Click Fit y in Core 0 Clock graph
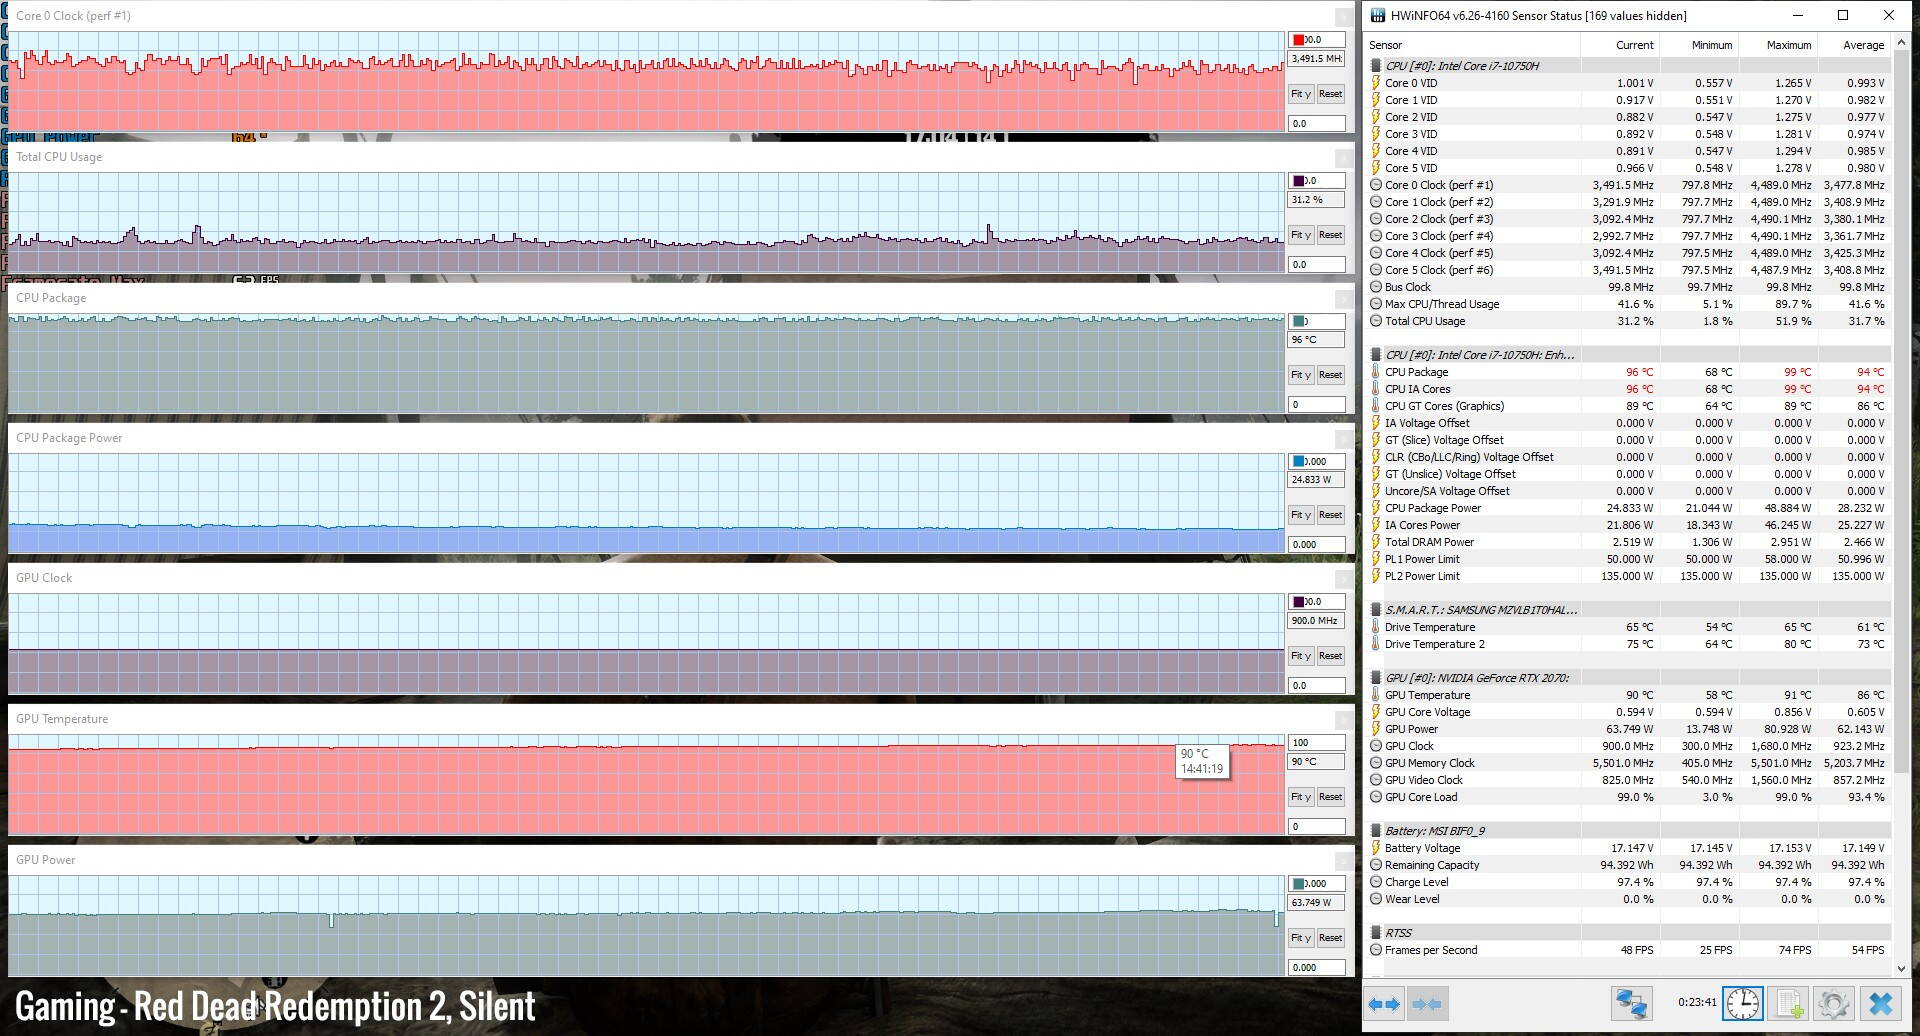Image resolution: width=1920 pixels, height=1036 pixels. click(1300, 94)
